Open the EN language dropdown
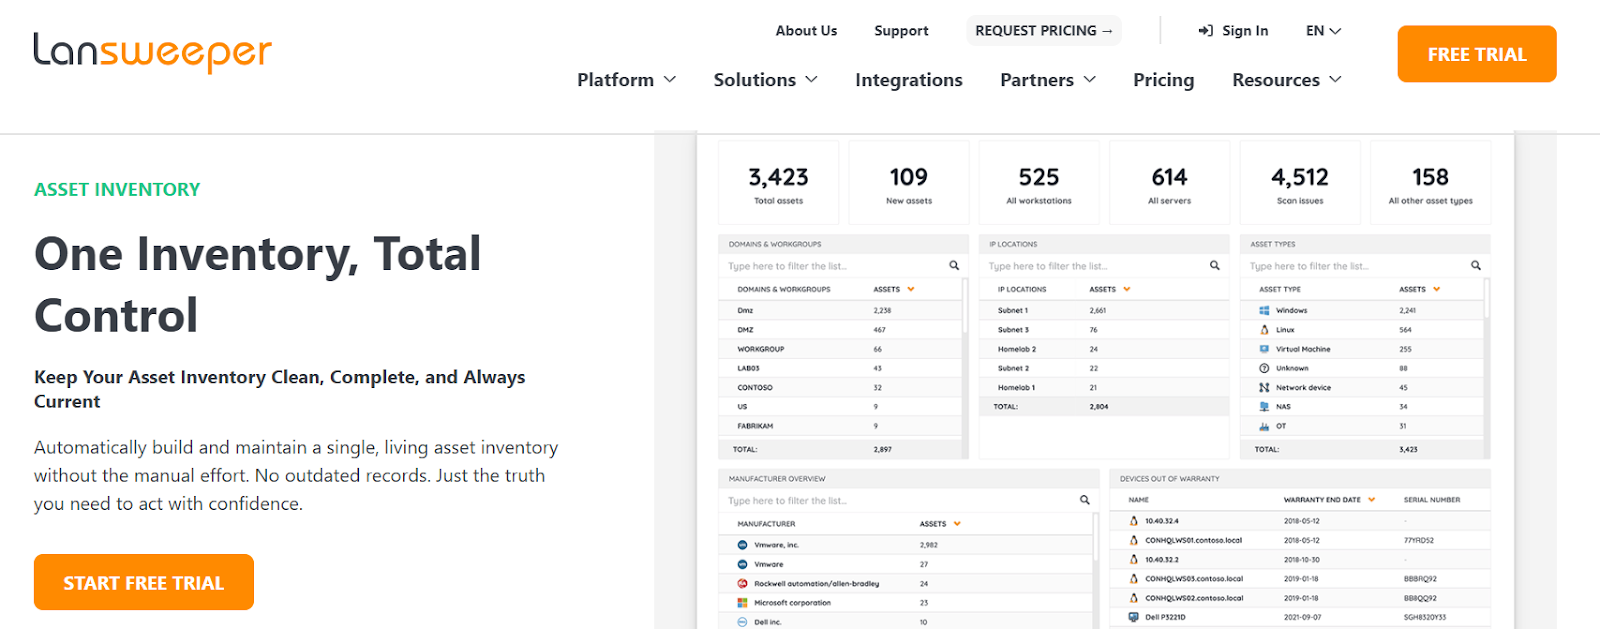Screen dimensions: 1600x629 (x=1323, y=31)
